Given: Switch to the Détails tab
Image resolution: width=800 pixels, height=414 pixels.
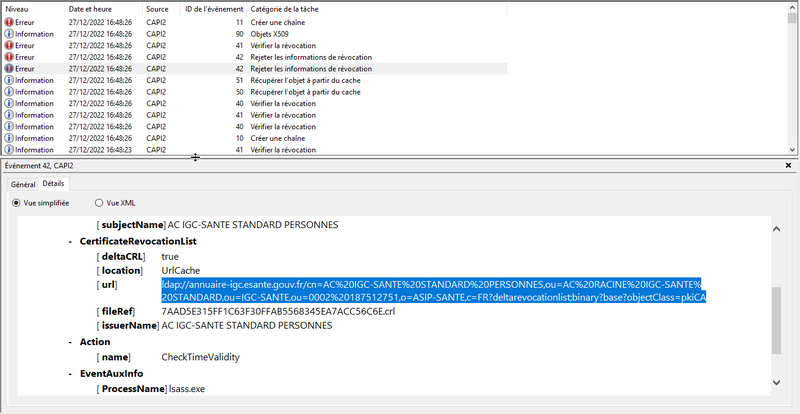Looking at the screenshot, I should click(x=53, y=184).
